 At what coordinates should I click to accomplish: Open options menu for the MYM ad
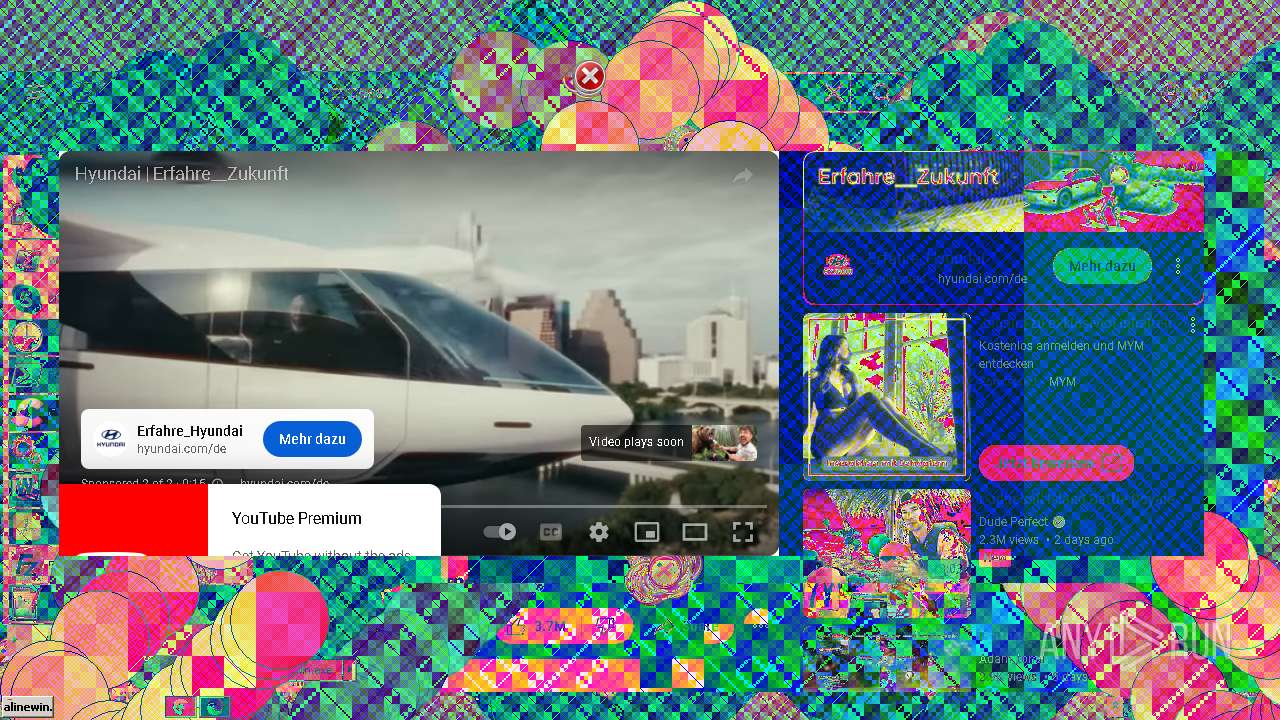[x=1192, y=325]
